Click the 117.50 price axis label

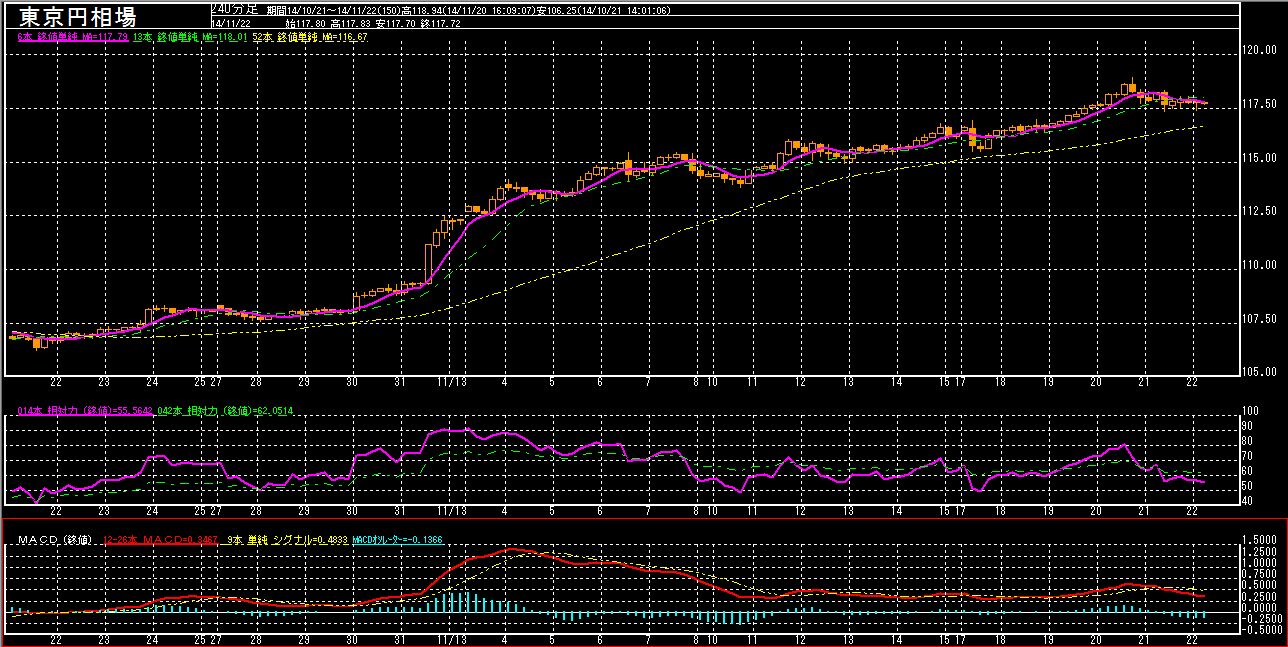1257,104
